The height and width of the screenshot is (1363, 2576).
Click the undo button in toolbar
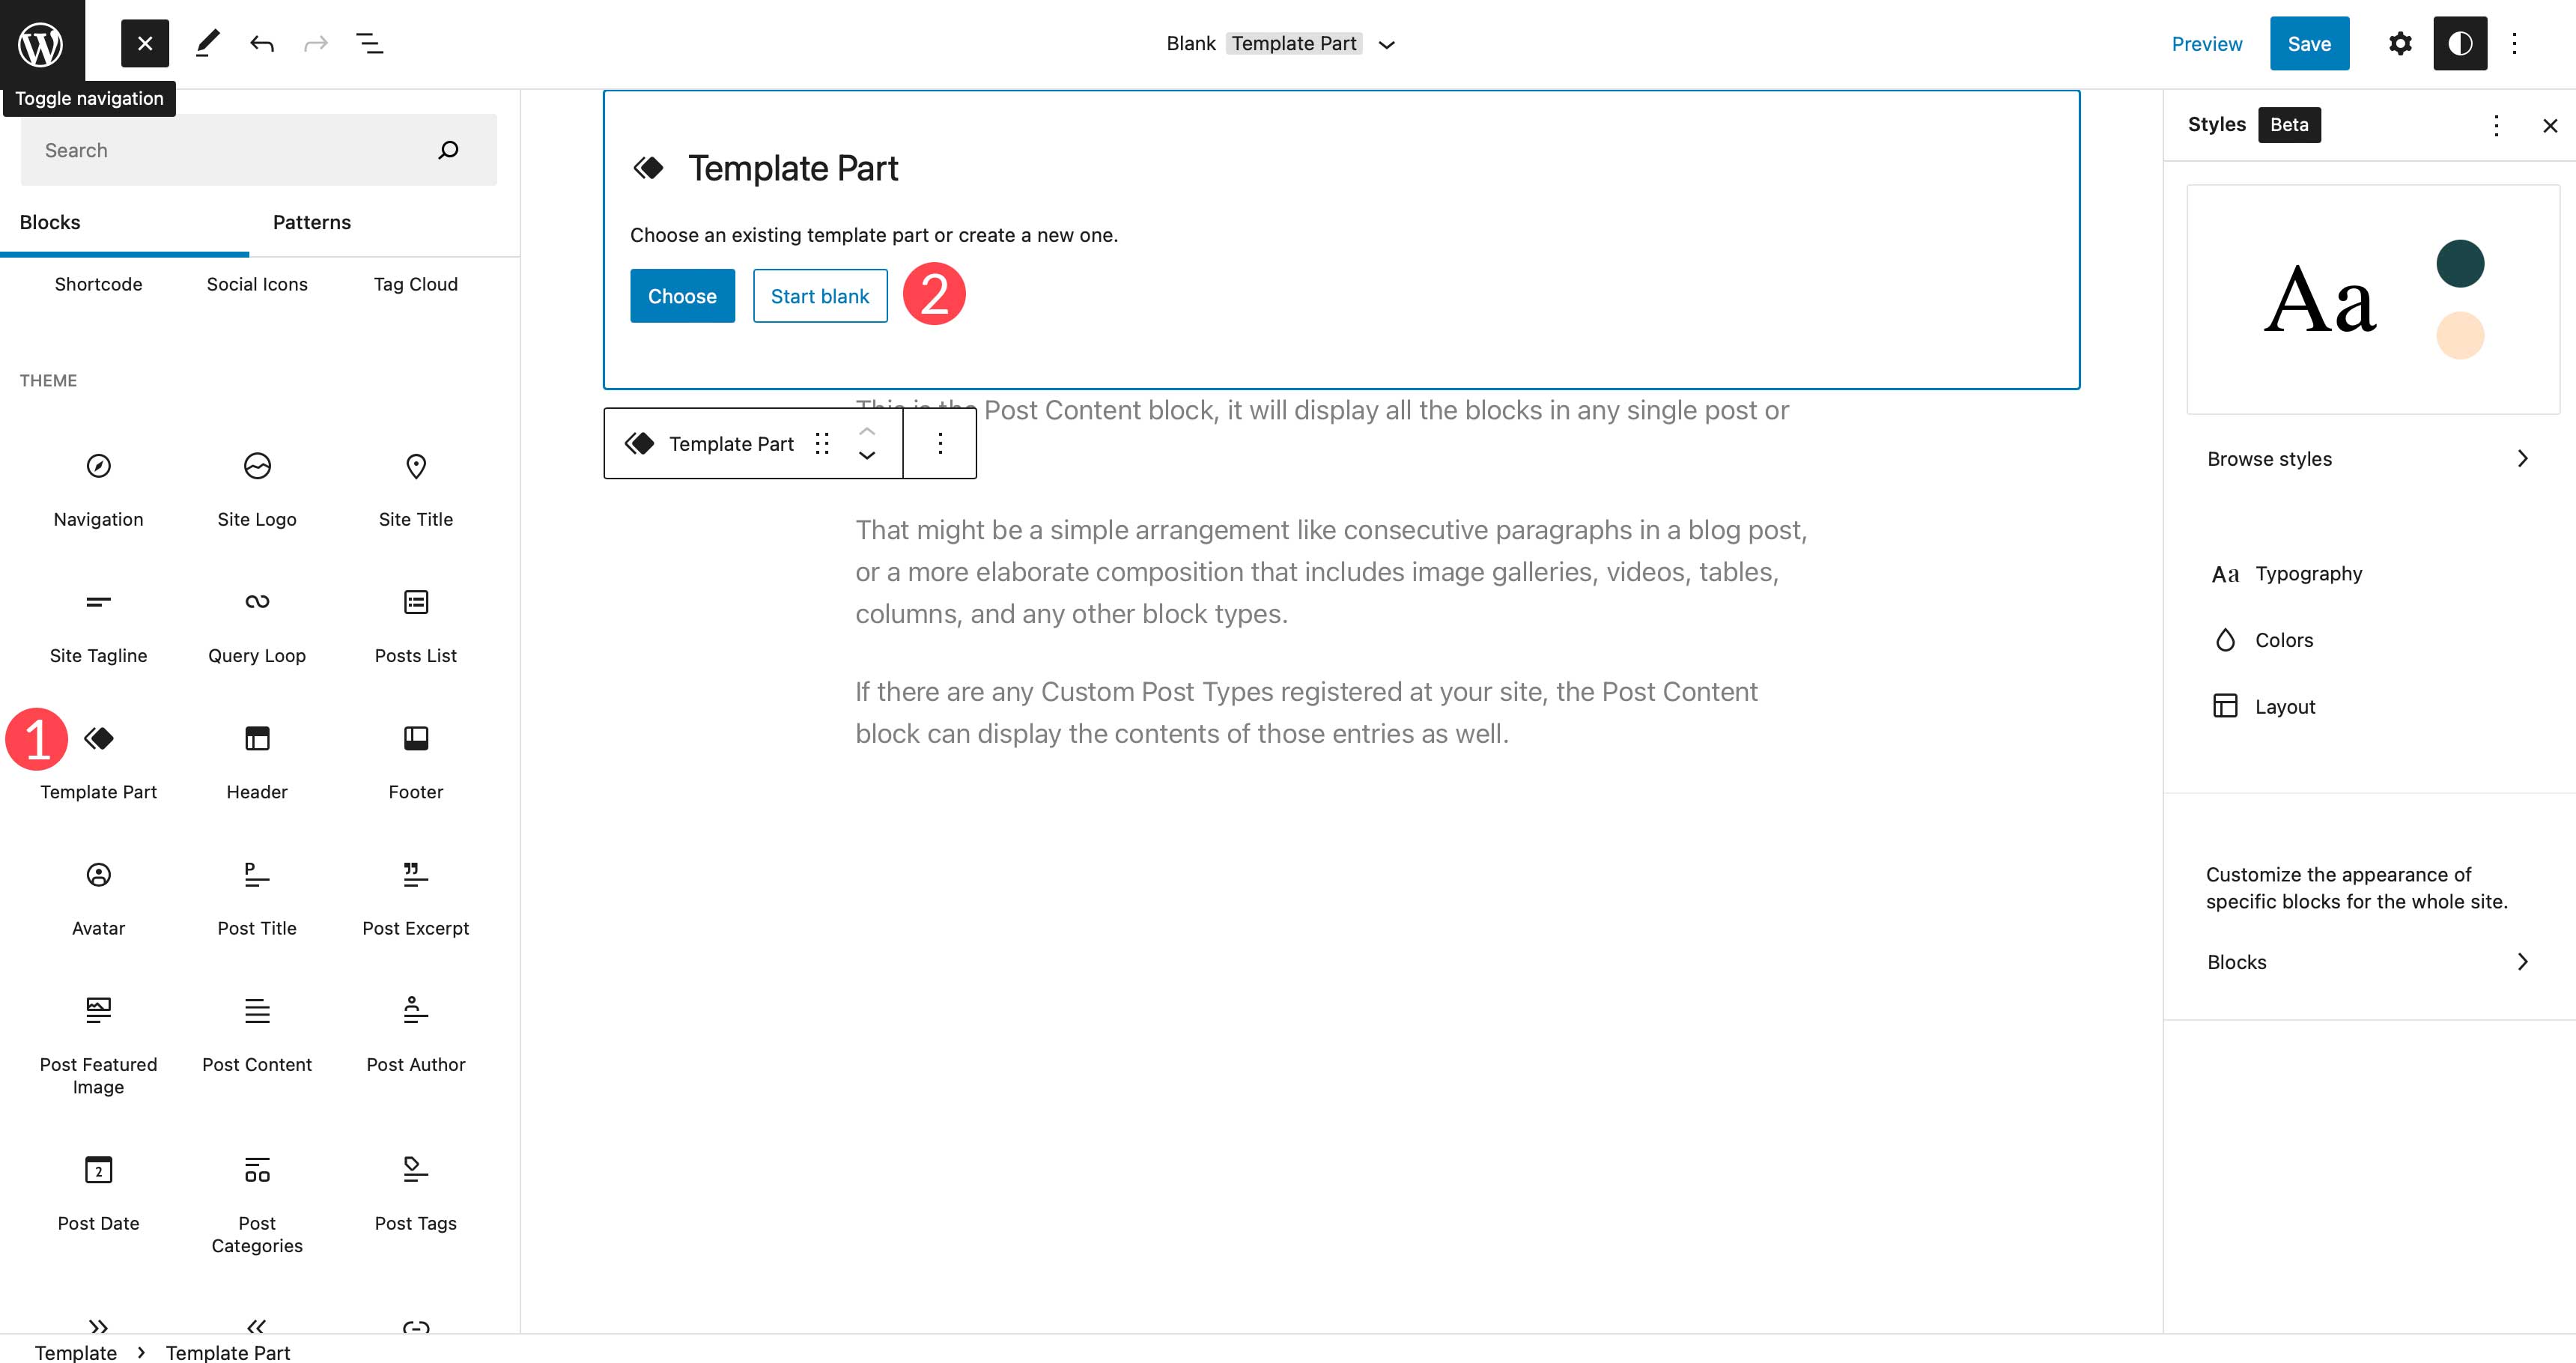click(x=259, y=43)
